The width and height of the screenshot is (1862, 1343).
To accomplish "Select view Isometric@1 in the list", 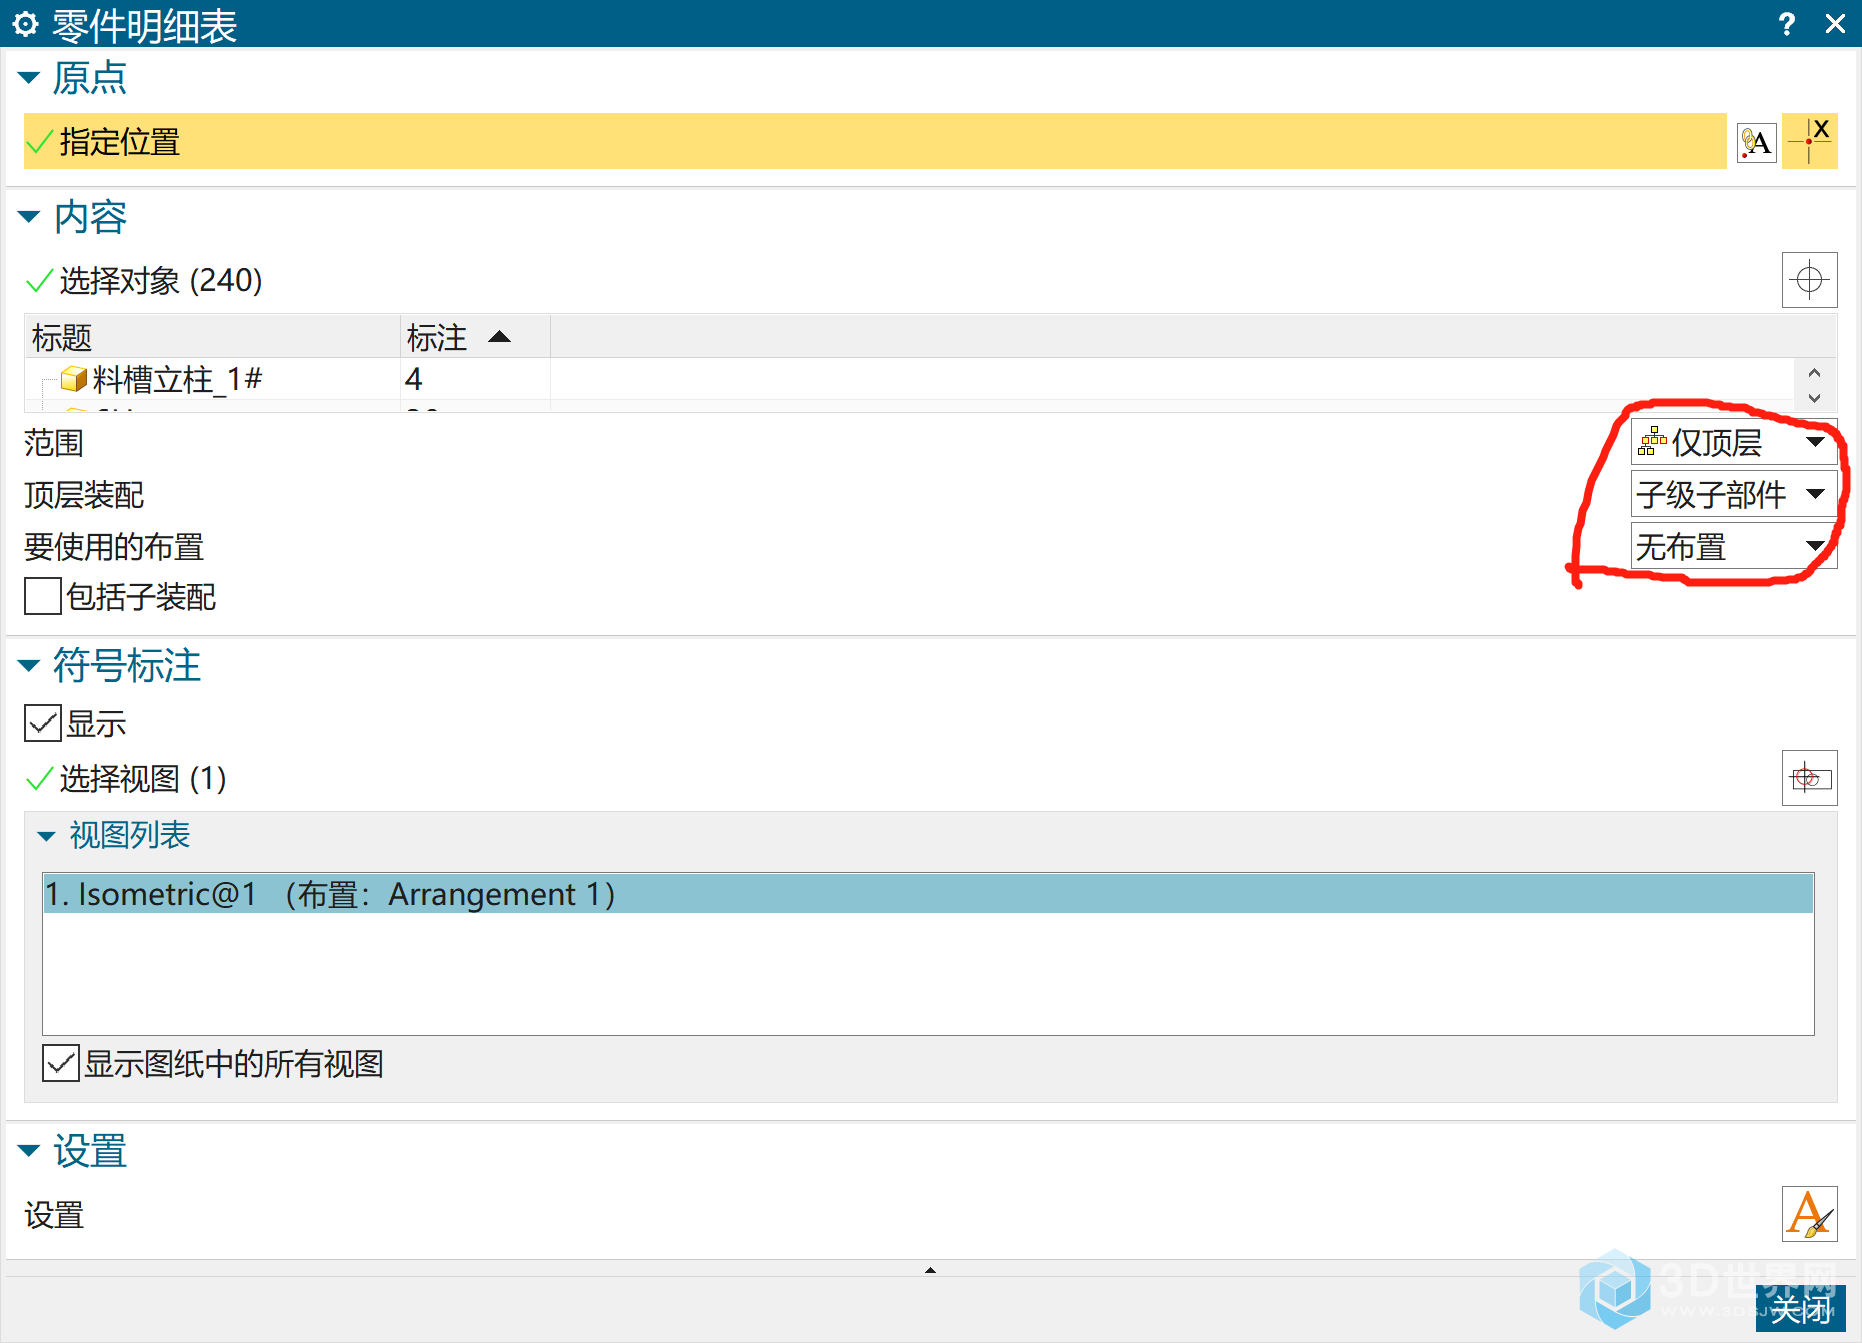I will 928,894.
